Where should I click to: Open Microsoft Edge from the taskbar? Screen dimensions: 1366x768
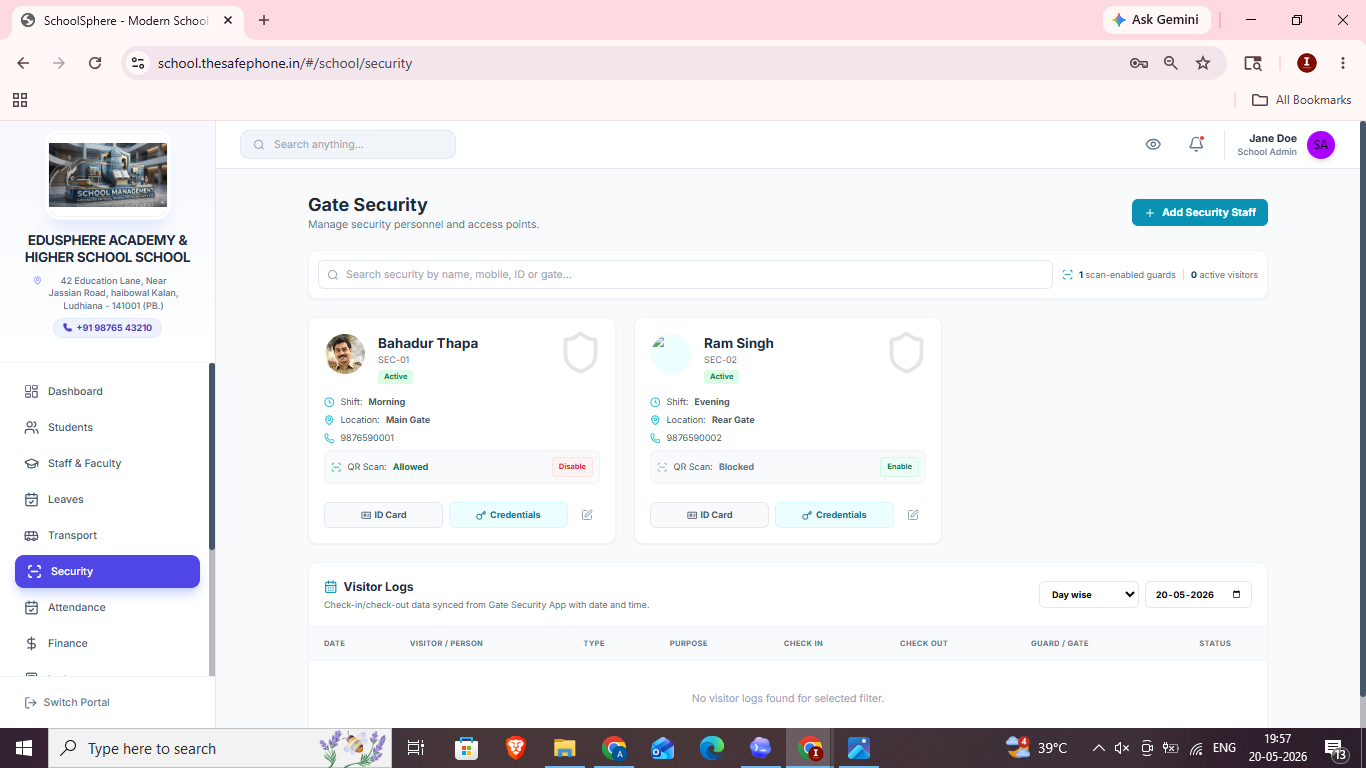[711, 748]
